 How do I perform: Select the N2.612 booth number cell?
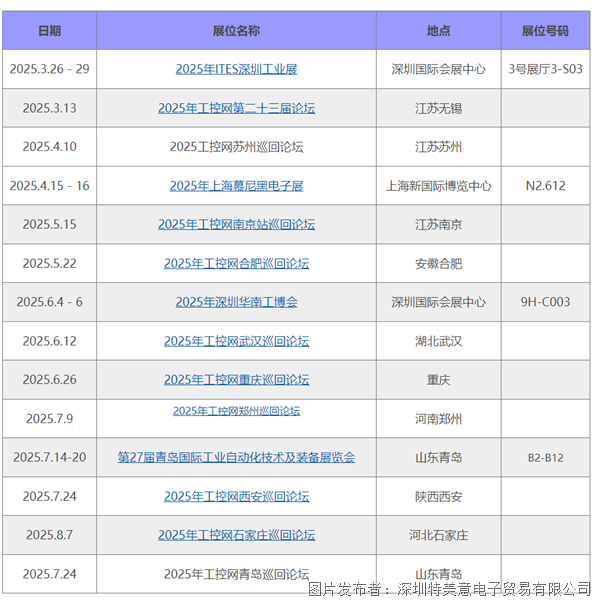click(545, 186)
